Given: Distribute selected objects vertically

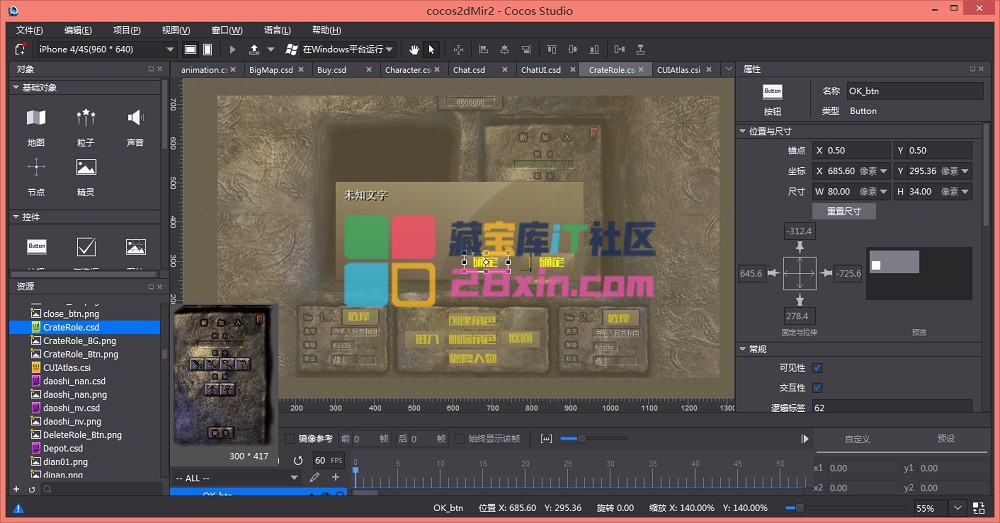Looking at the screenshot, I should [640, 49].
